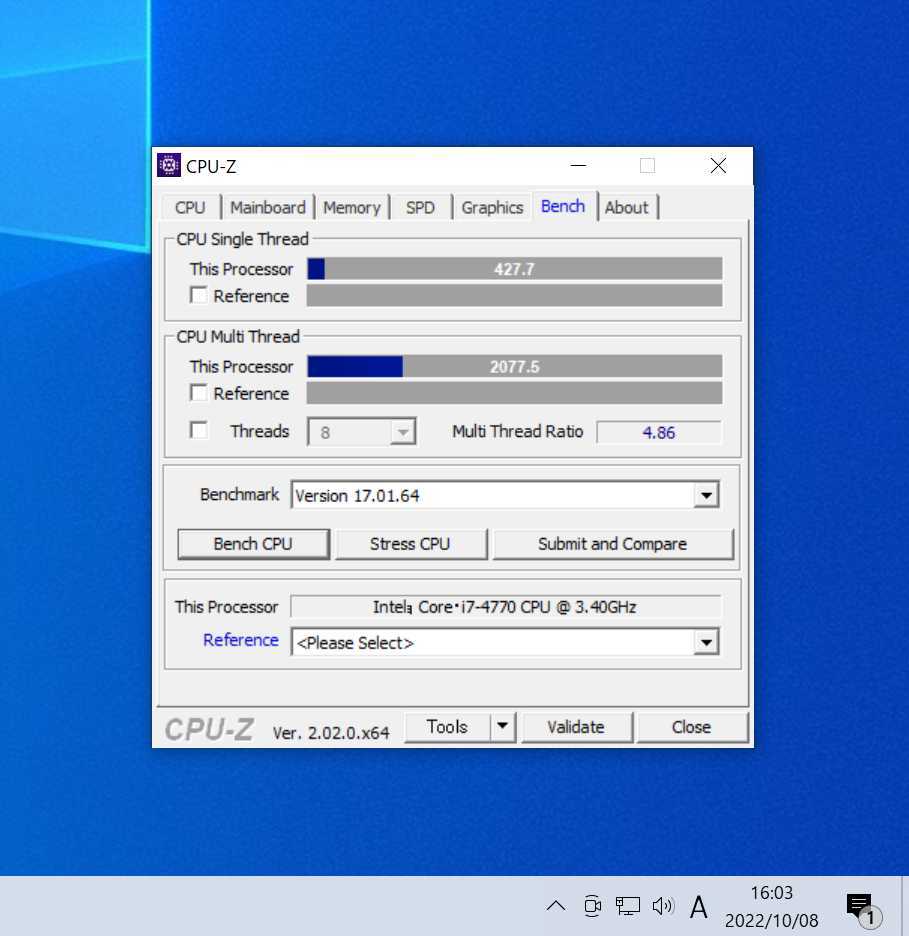View the Graphics tab
Screen dimensions: 909x936
492,207
